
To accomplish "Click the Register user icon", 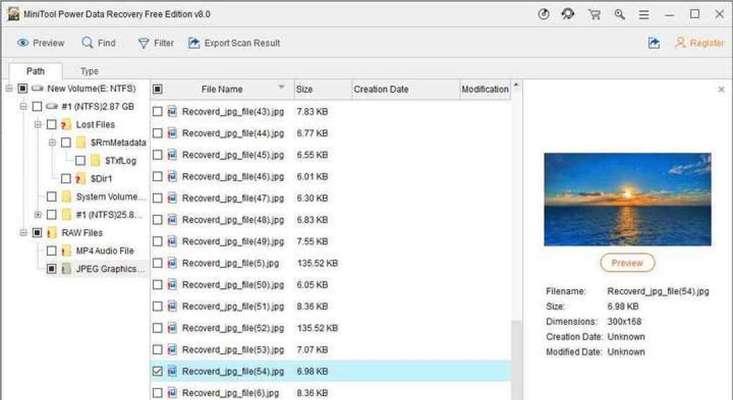I will [x=680, y=43].
